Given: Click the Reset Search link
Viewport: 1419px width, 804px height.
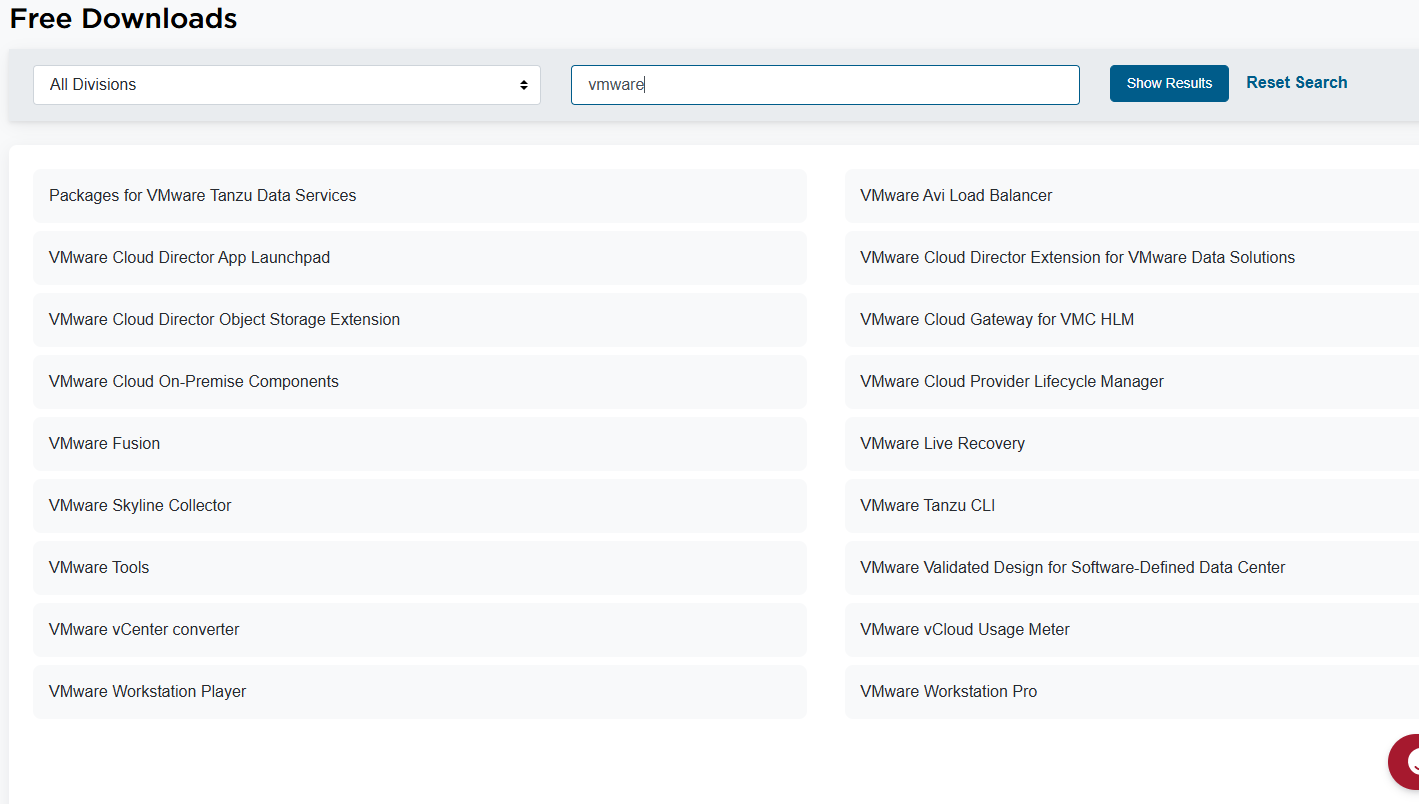Looking at the screenshot, I should pos(1296,83).
